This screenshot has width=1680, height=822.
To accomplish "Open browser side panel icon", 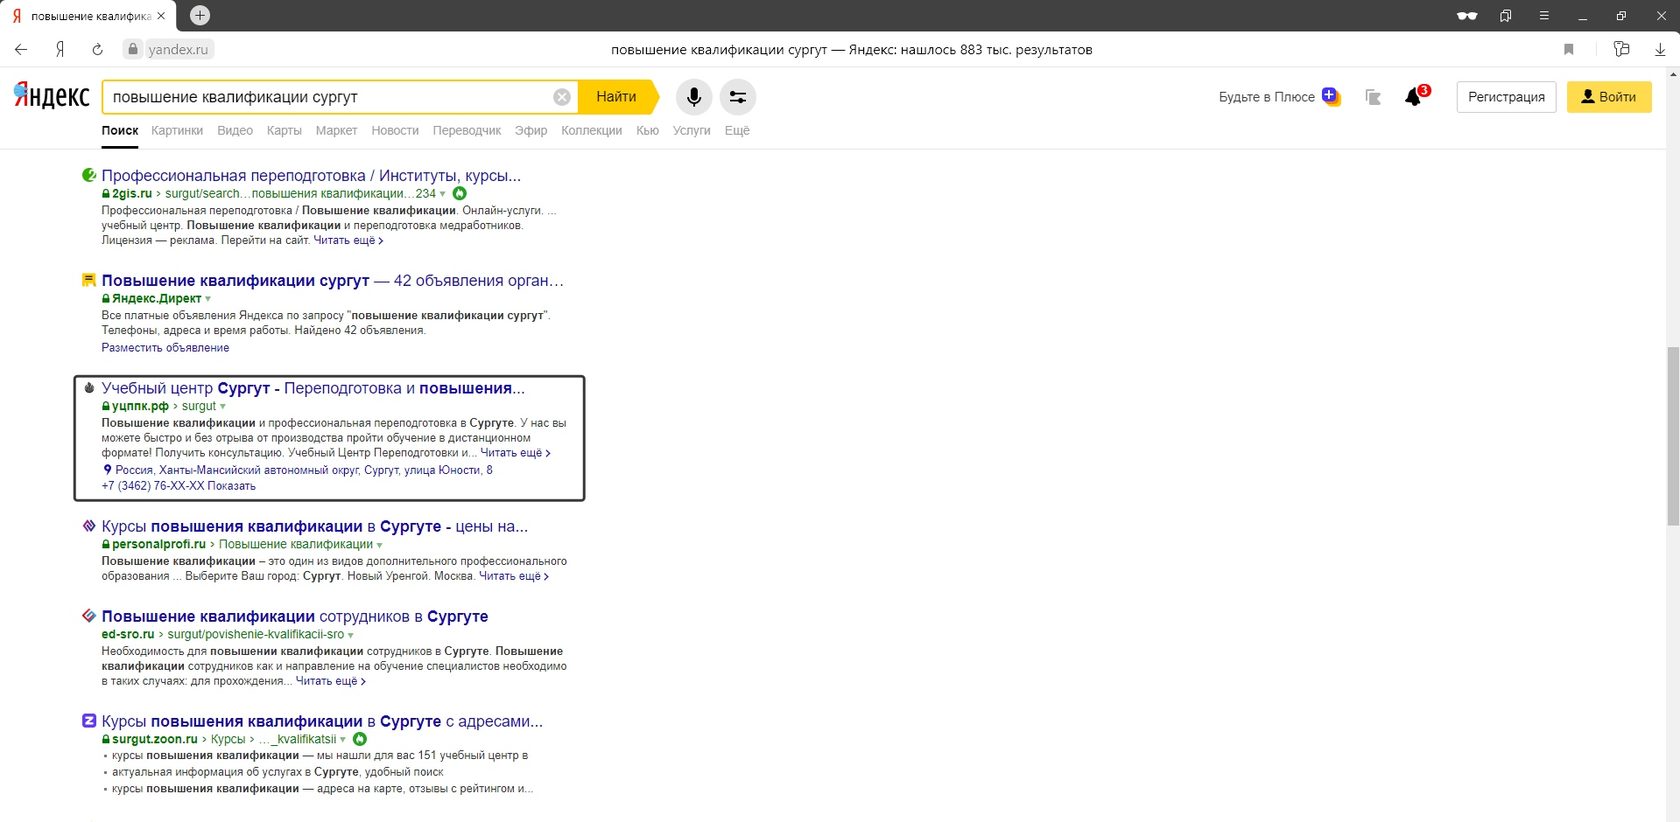I will click(x=1622, y=49).
